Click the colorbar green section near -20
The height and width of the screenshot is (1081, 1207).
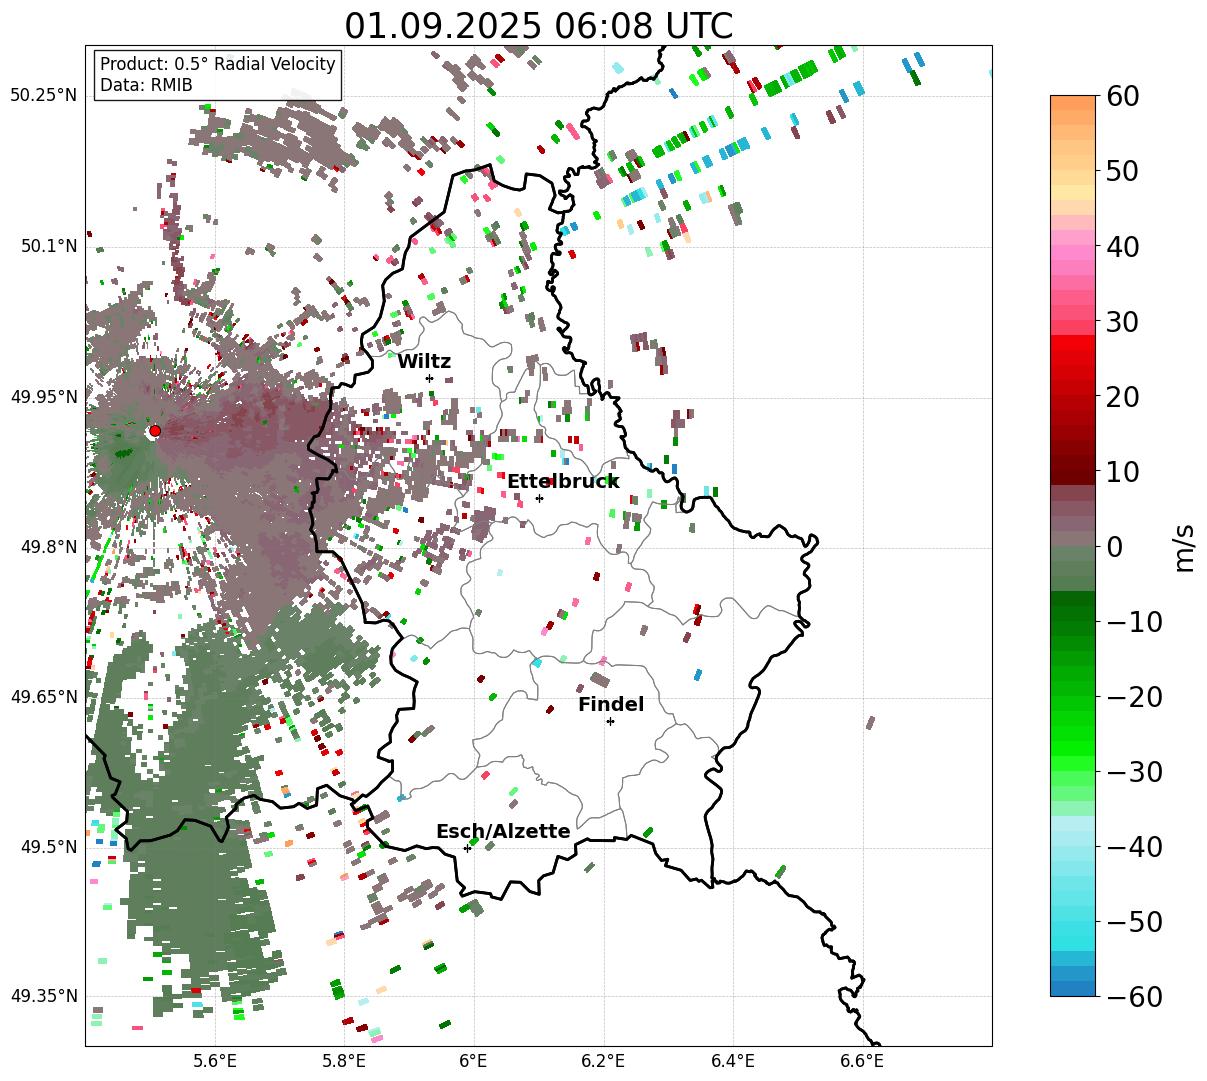(1072, 696)
